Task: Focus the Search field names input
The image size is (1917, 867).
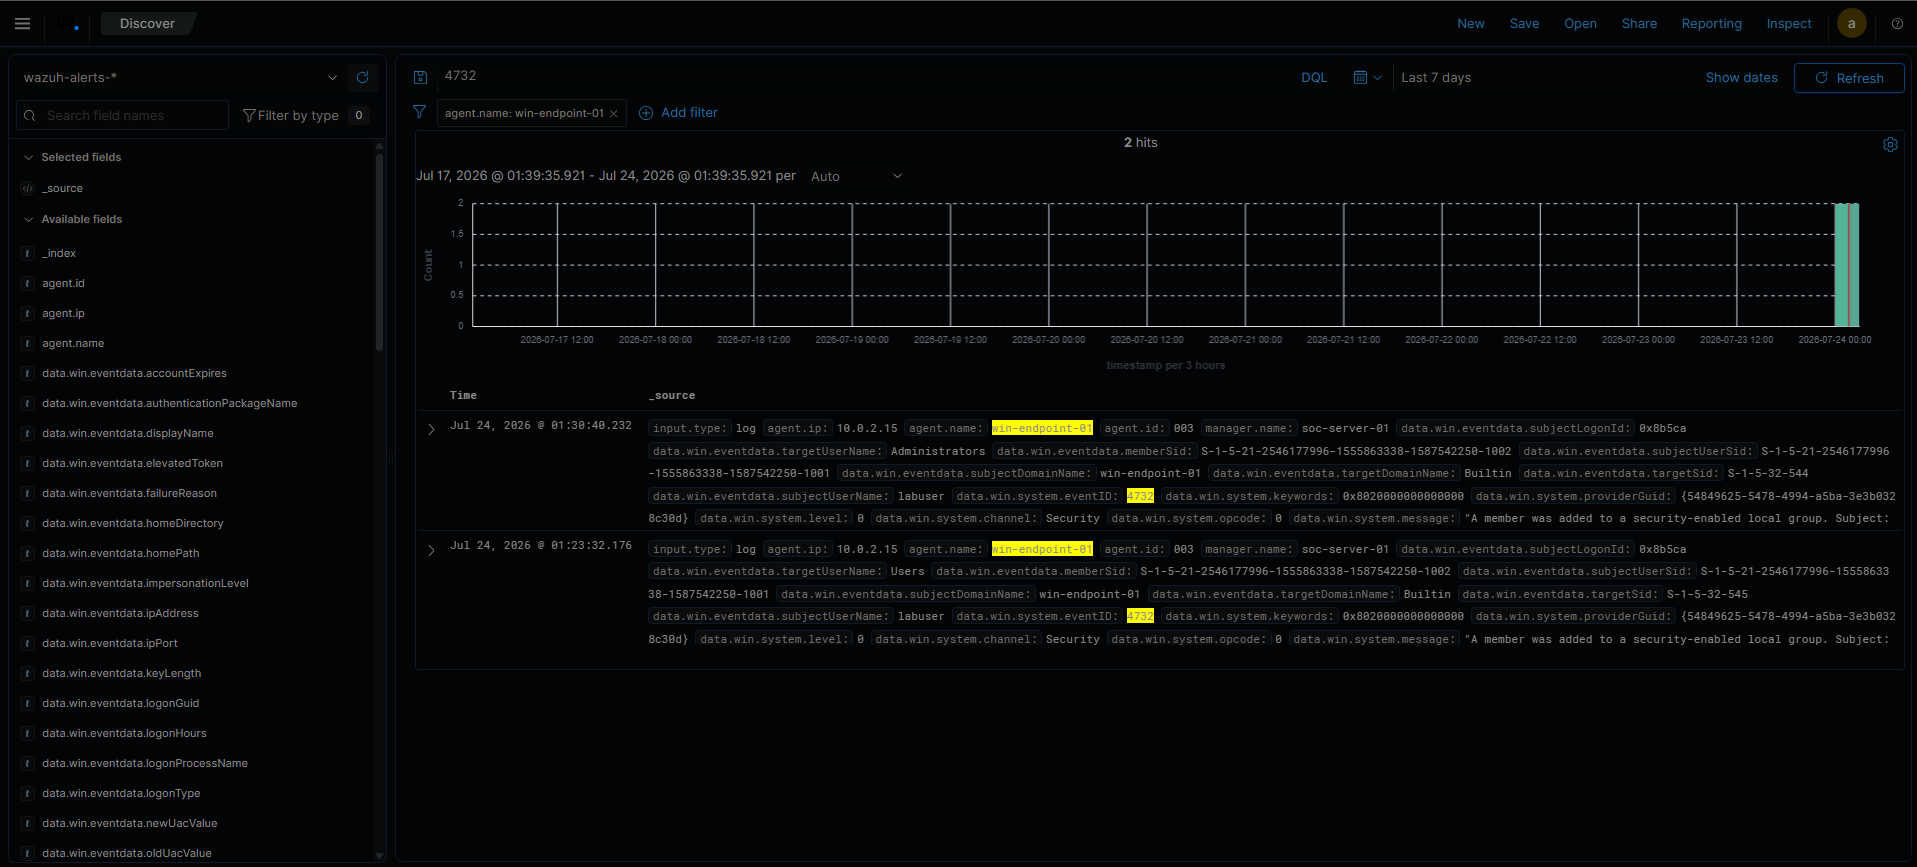Action: [x=123, y=115]
